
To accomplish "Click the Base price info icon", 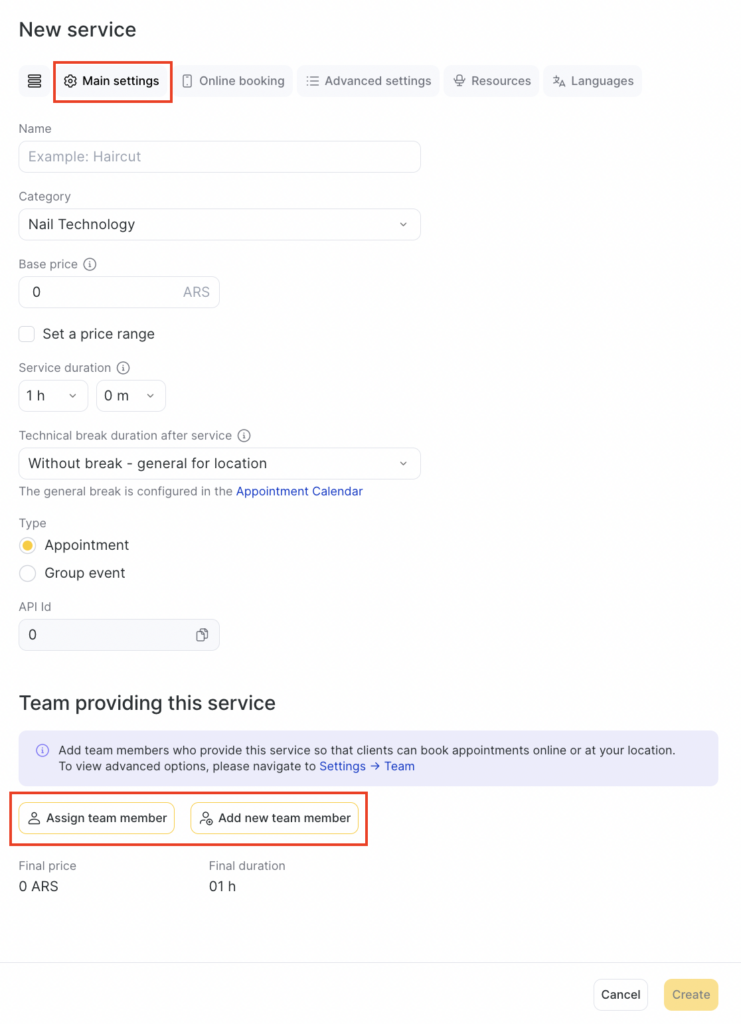I will click(90, 265).
